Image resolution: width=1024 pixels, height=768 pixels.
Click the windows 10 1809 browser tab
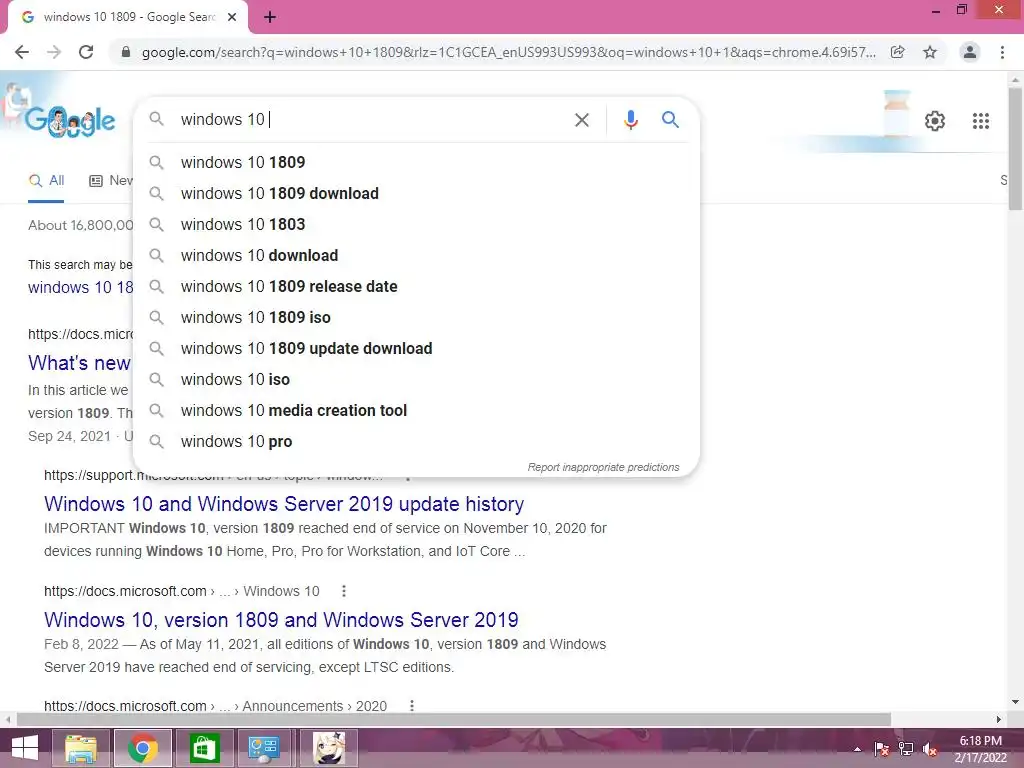pos(128,18)
